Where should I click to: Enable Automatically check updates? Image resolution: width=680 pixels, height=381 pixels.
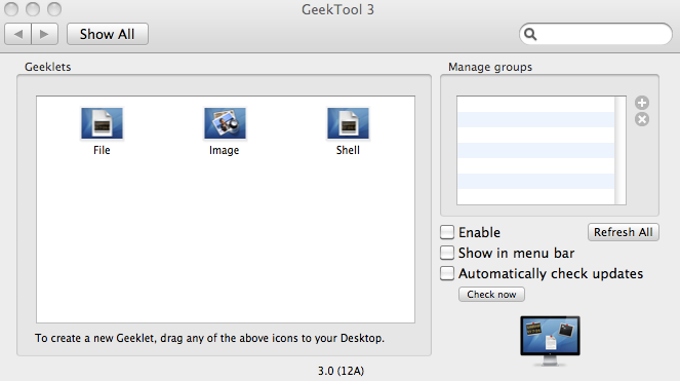(x=447, y=274)
